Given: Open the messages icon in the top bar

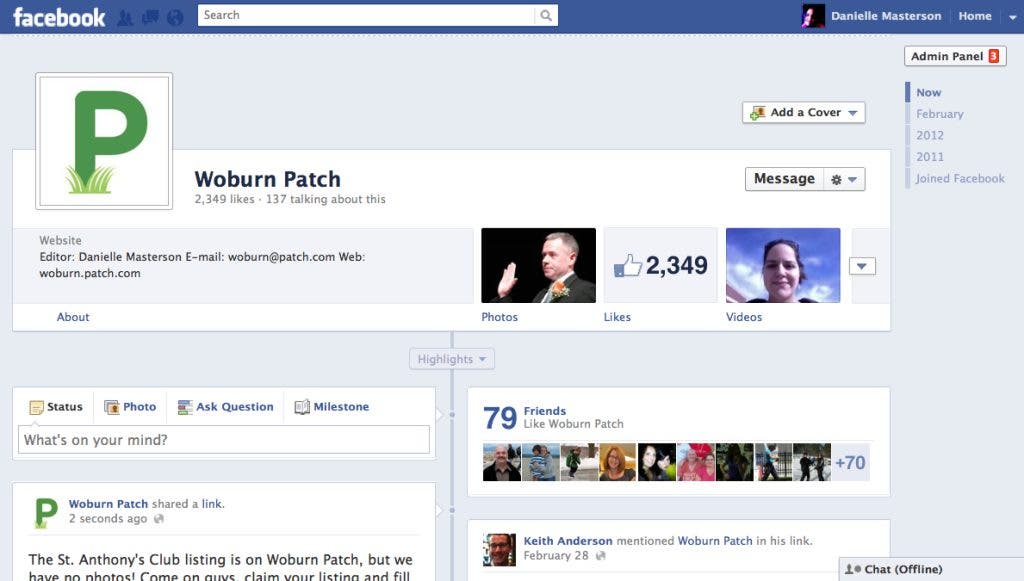Looking at the screenshot, I should (150, 17).
